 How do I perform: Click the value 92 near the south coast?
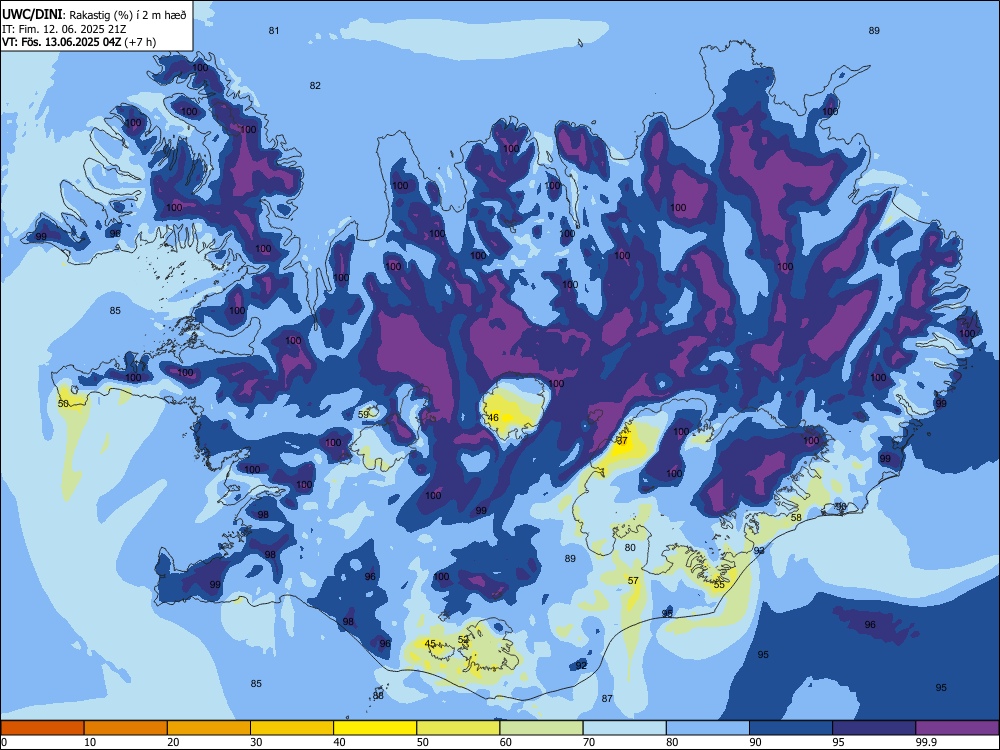click(x=581, y=665)
